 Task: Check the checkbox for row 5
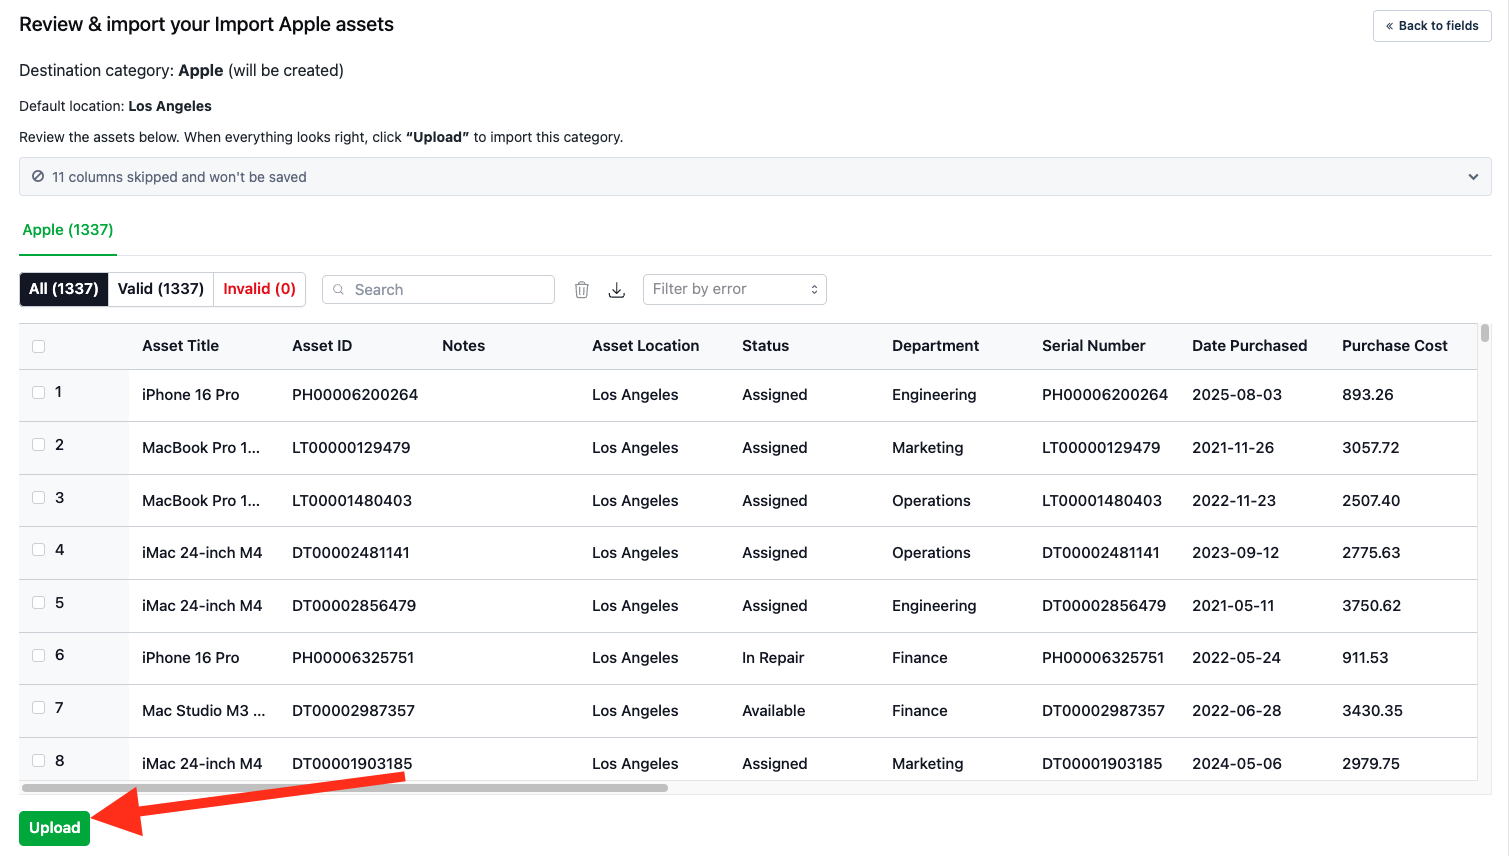tap(38, 603)
